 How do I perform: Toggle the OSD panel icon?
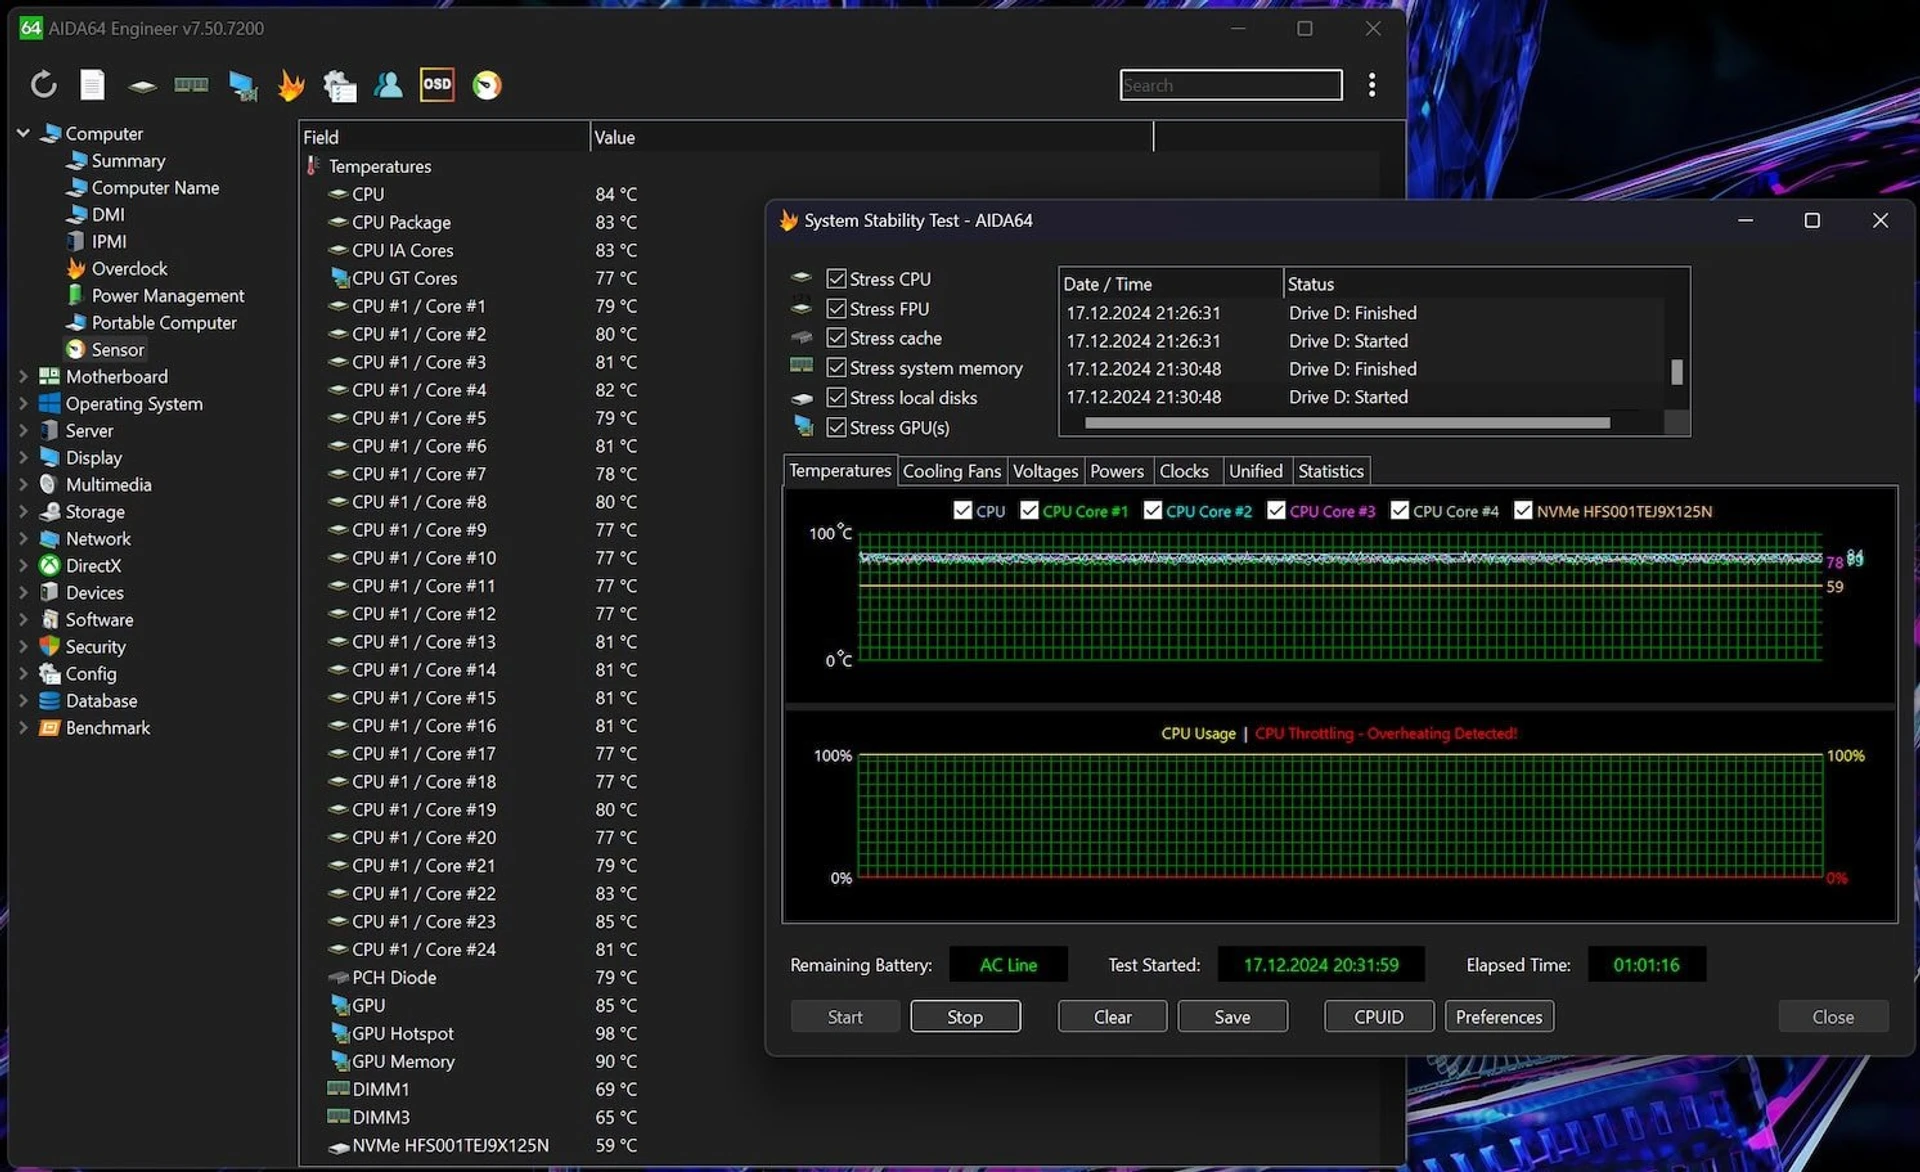[x=437, y=85]
